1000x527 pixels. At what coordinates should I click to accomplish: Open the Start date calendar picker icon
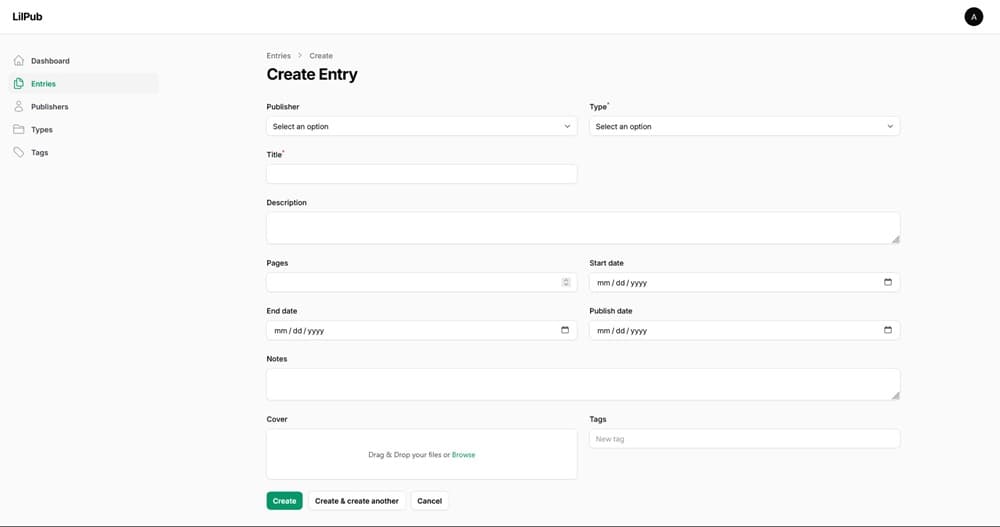pos(887,282)
